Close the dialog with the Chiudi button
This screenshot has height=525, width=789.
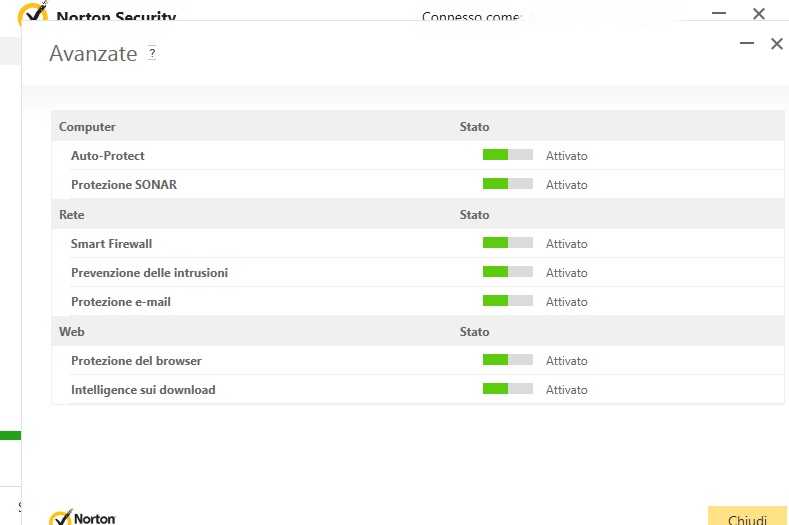(x=747, y=516)
